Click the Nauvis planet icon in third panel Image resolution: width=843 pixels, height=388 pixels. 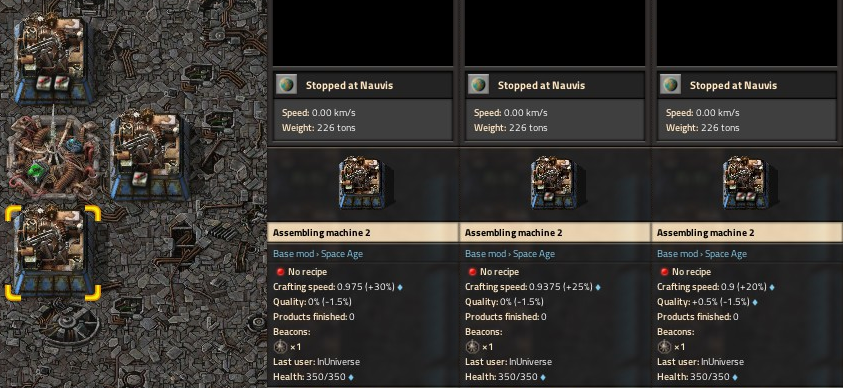point(670,85)
